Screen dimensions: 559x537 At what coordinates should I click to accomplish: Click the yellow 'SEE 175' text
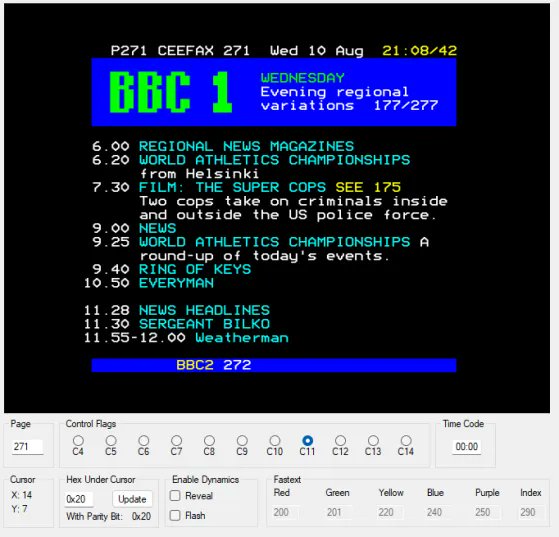pos(368,187)
